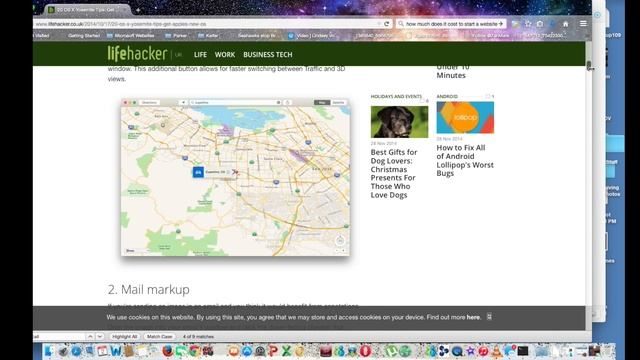Launch Google Chrome from the Dock
Viewport: 640px width, 360px height.
tap(194, 351)
